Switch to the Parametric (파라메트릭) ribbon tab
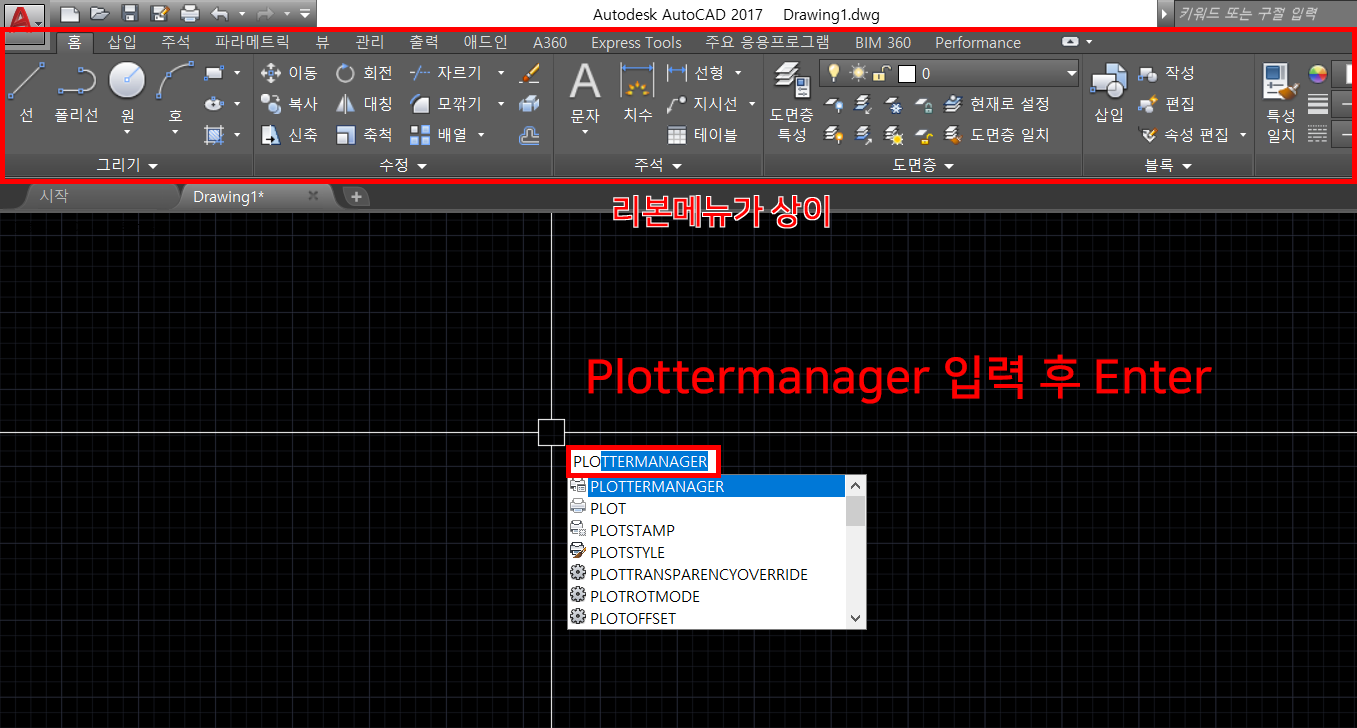1357x728 pixels. pos(252,42)
